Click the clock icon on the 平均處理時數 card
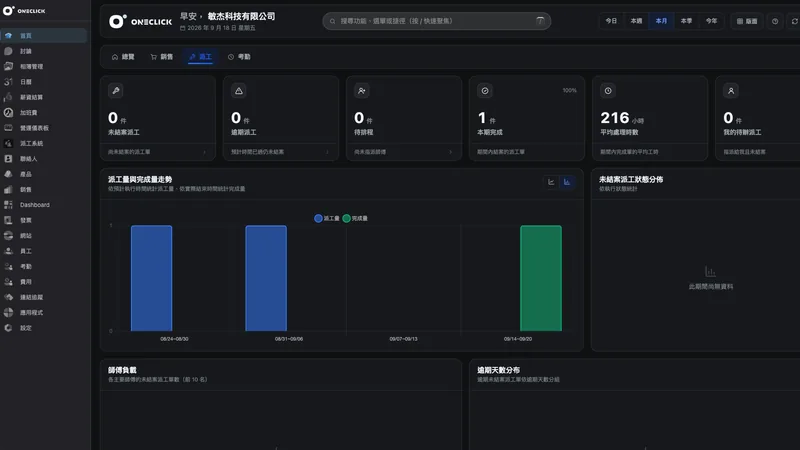Viewport: 800px width, 450px height. [608, 91]
